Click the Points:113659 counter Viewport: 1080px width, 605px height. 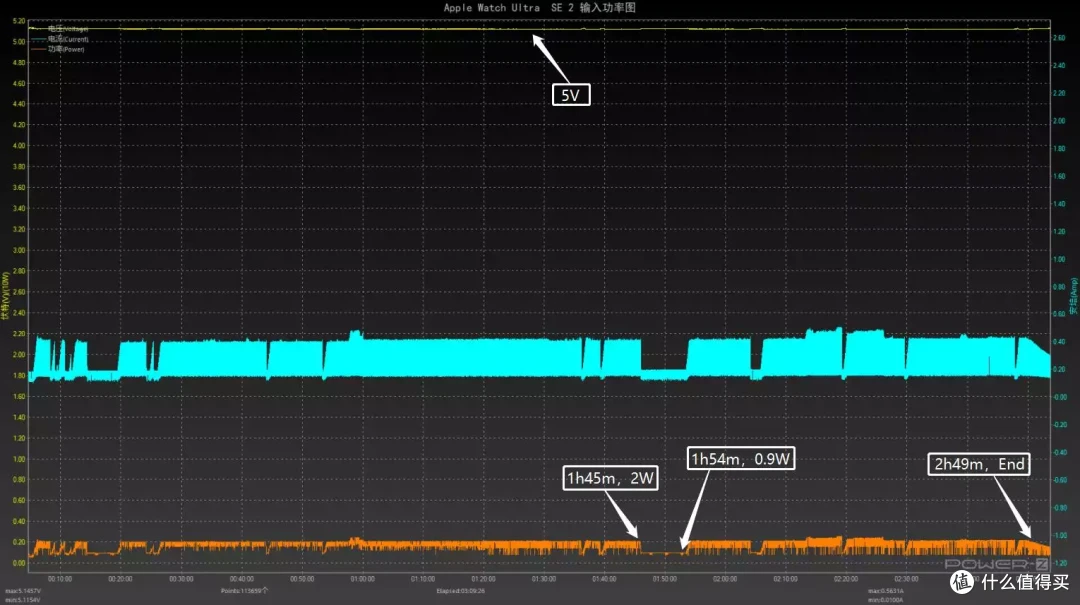pyautogui.click(x=245, y=591)
